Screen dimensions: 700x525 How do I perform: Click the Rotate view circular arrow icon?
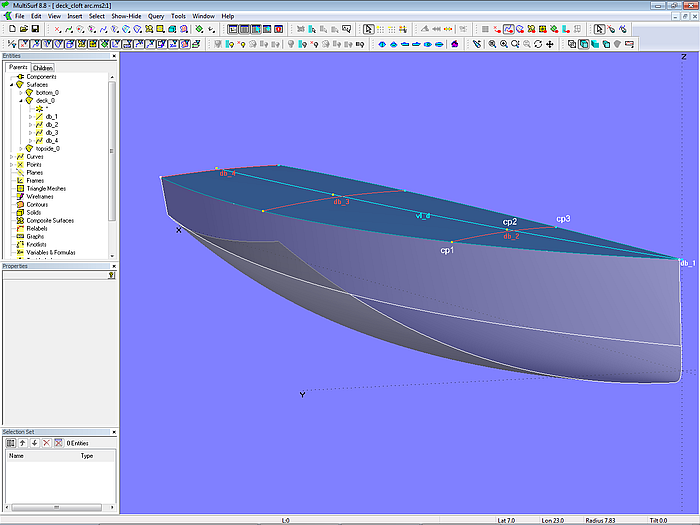point(538,44)
